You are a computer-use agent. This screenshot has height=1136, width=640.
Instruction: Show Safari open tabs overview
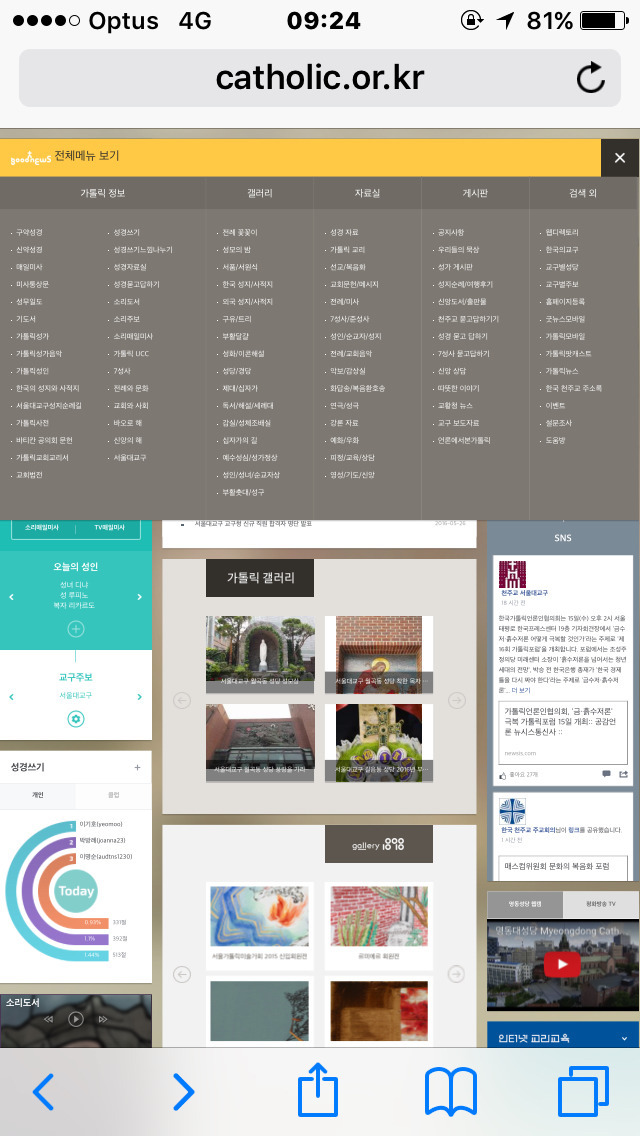[x=583, y=1091]
